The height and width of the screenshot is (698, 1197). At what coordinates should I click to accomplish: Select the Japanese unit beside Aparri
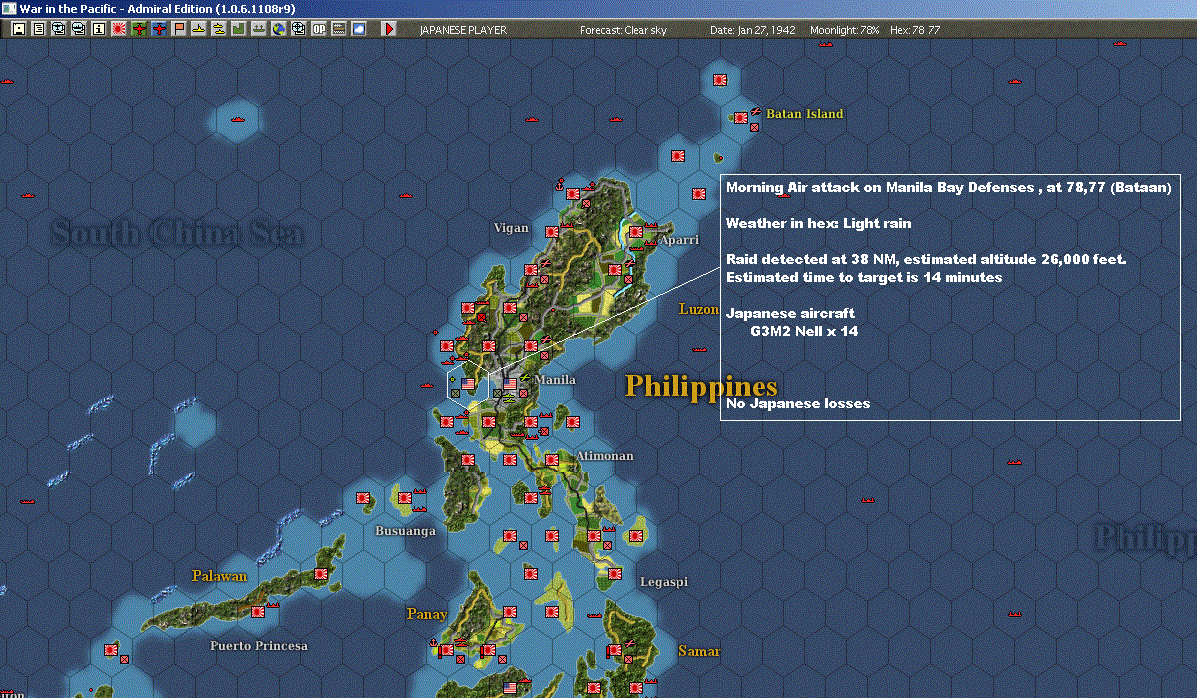click(636, 231)
